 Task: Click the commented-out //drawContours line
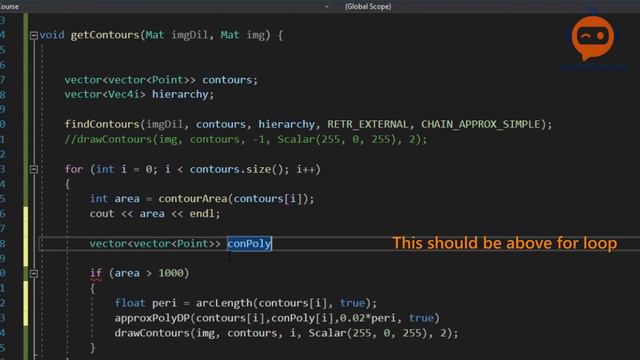246,139
